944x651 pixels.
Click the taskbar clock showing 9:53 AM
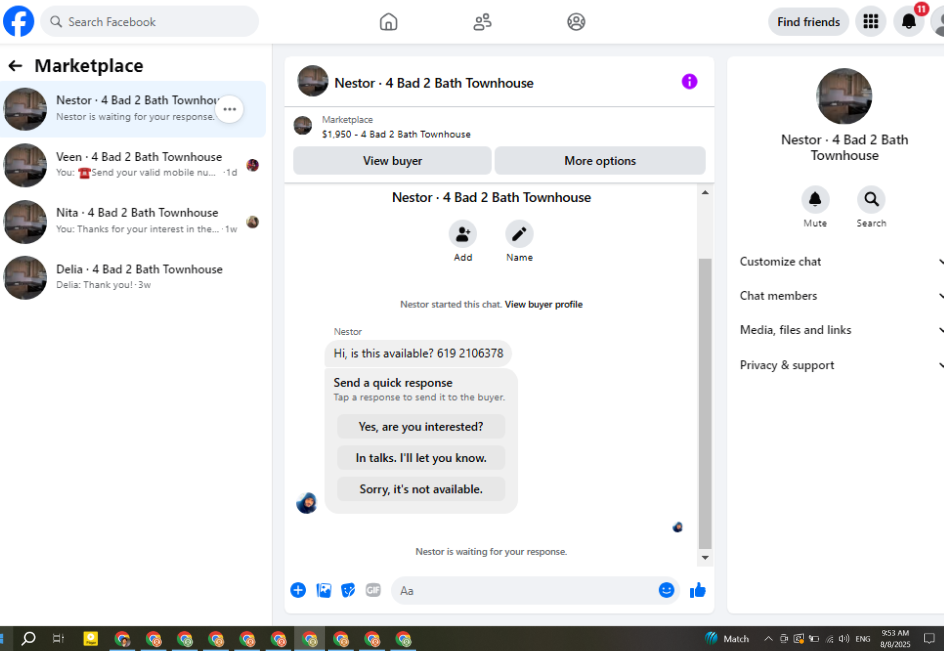tap(895, 639)
